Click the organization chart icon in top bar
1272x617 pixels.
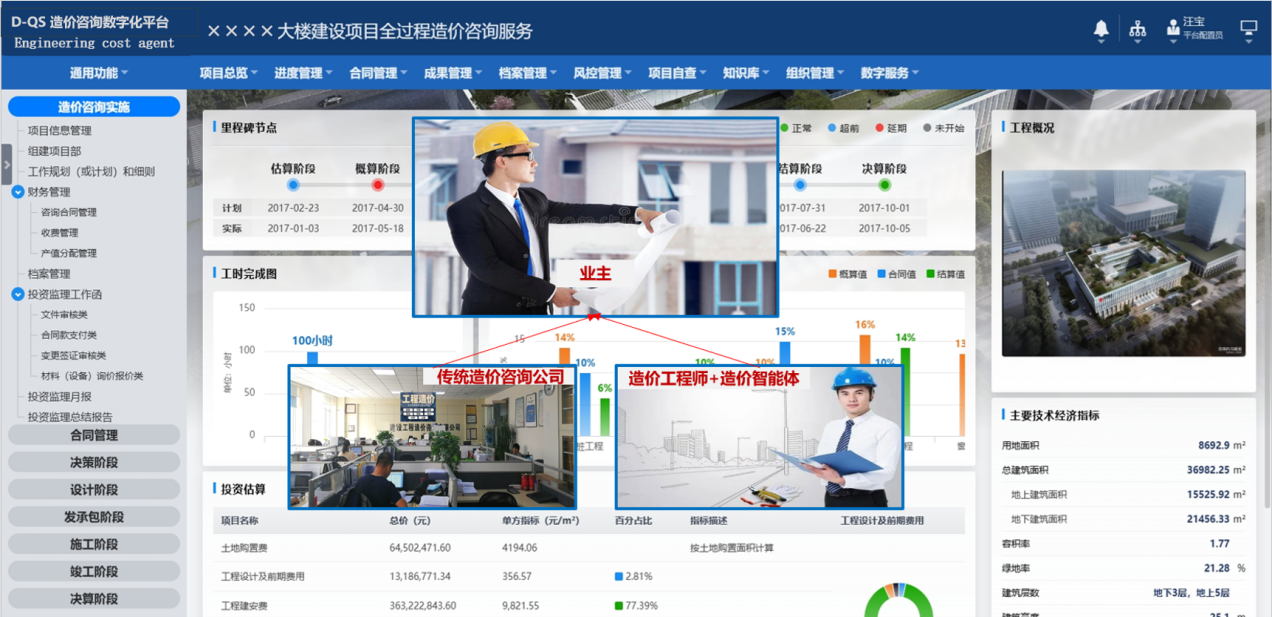point(1137,29)
